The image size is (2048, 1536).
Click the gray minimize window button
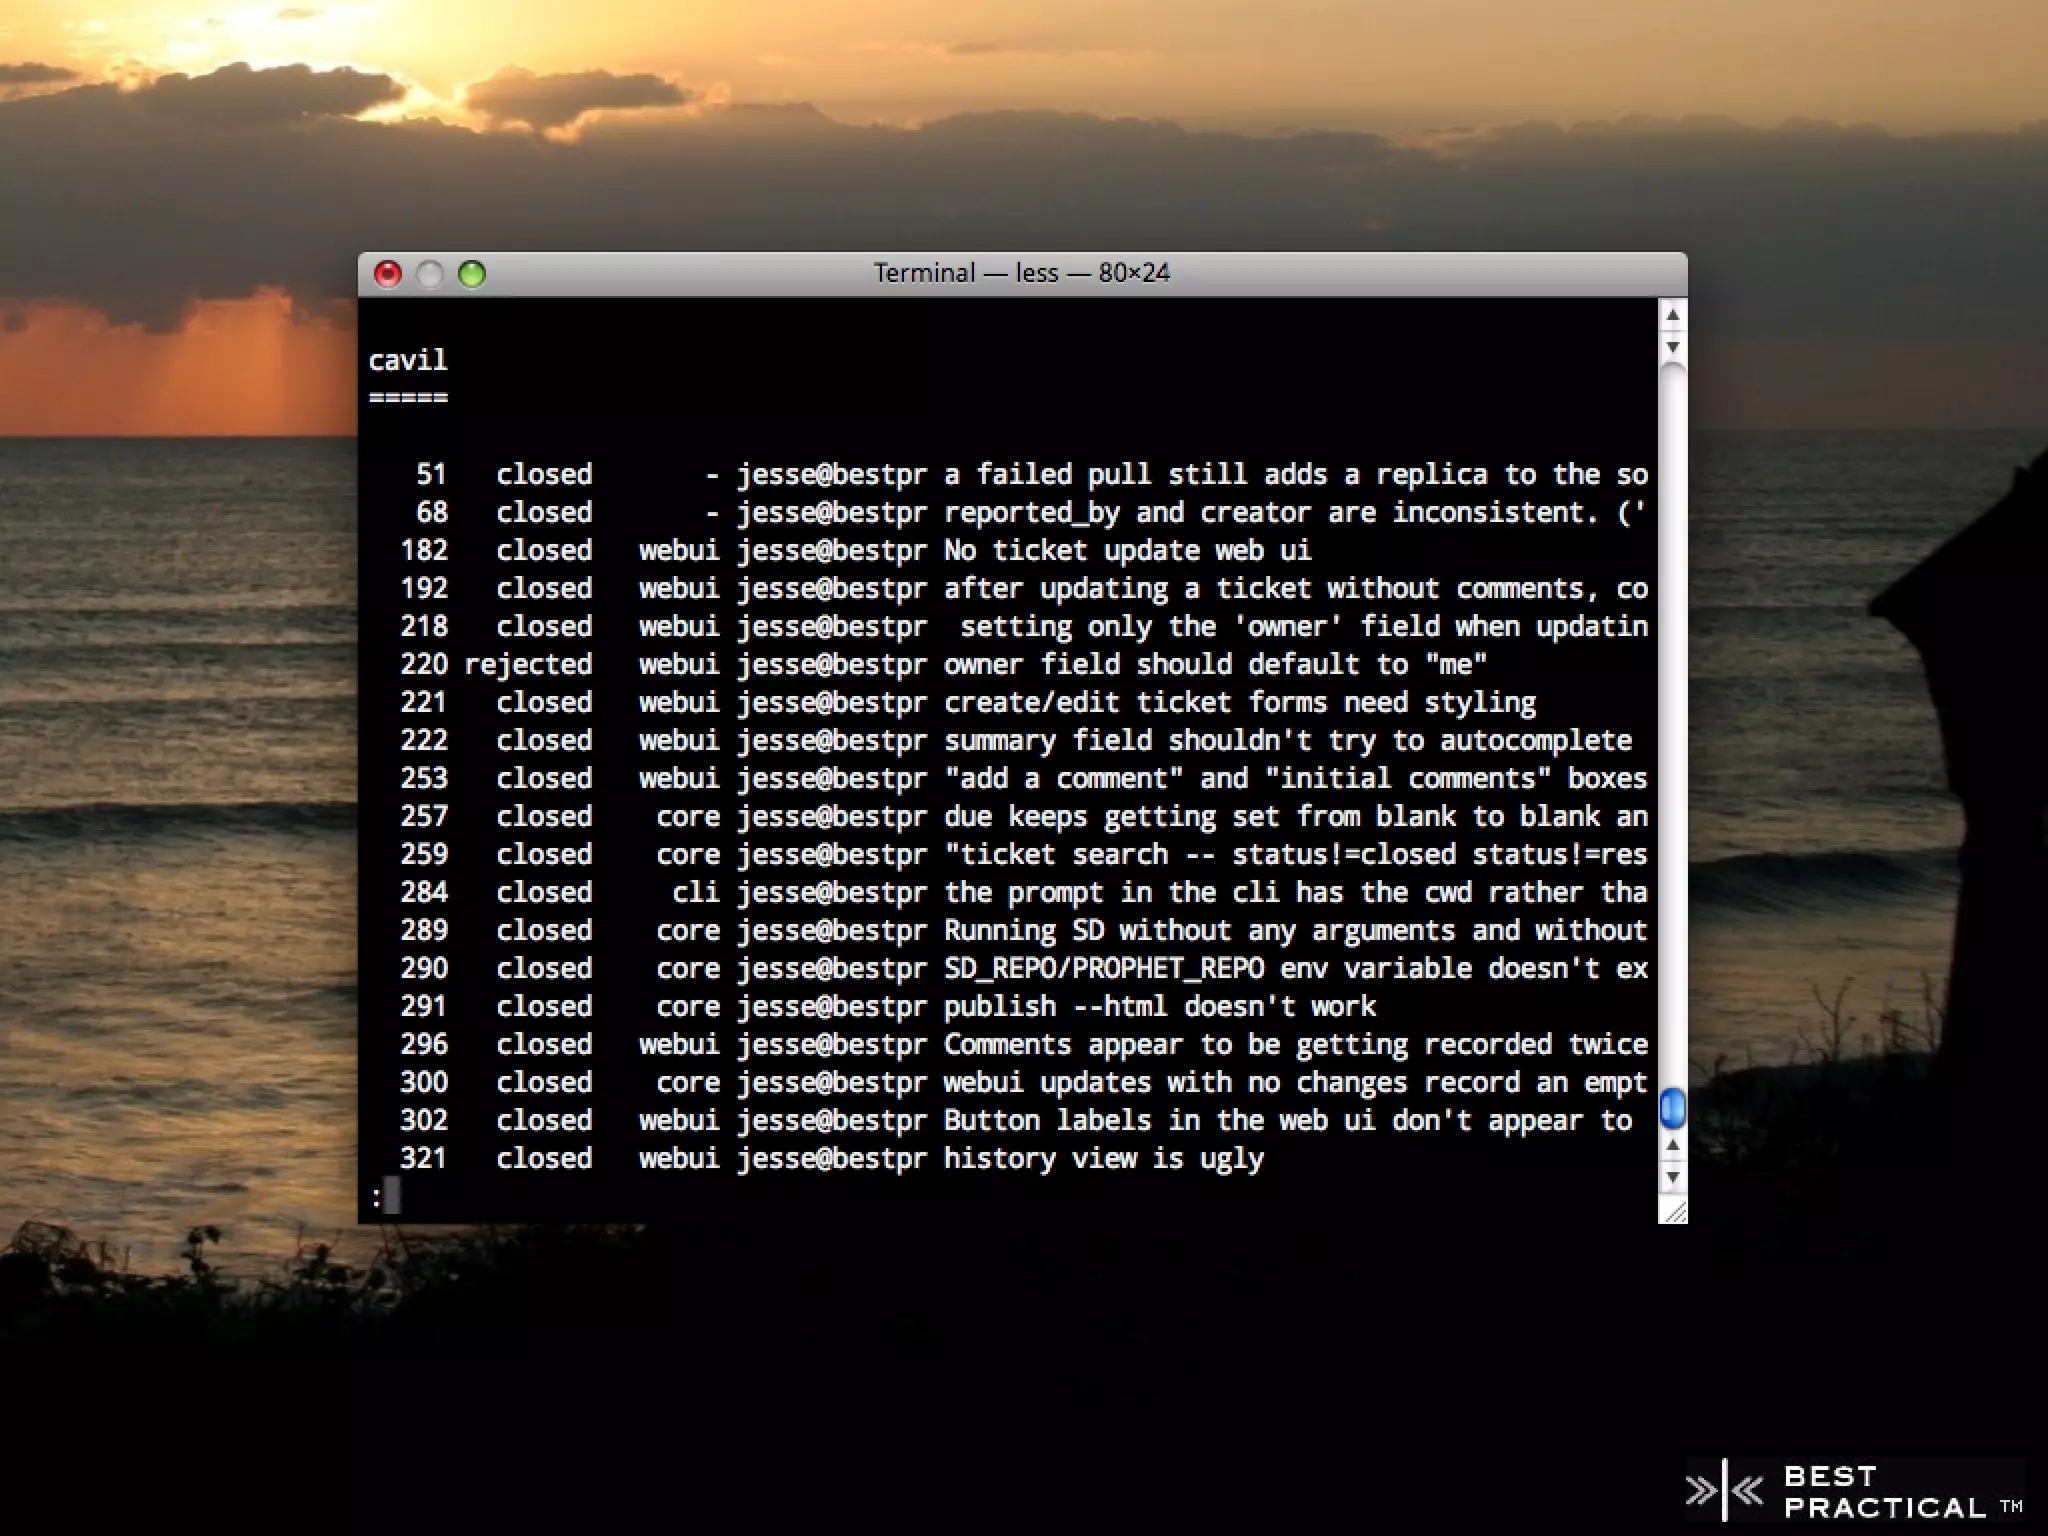coord(430,274)
